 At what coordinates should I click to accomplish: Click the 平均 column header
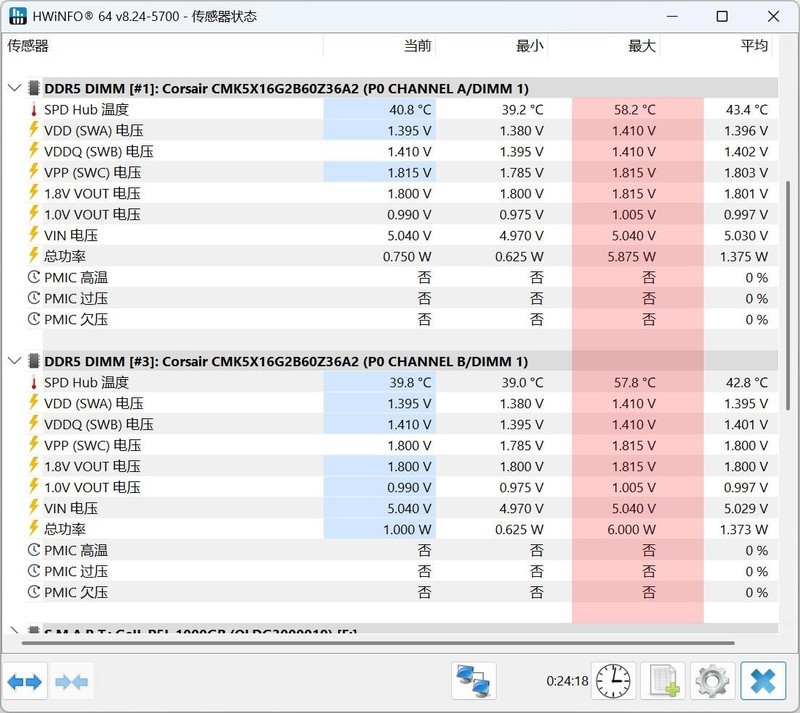point(754,46)
